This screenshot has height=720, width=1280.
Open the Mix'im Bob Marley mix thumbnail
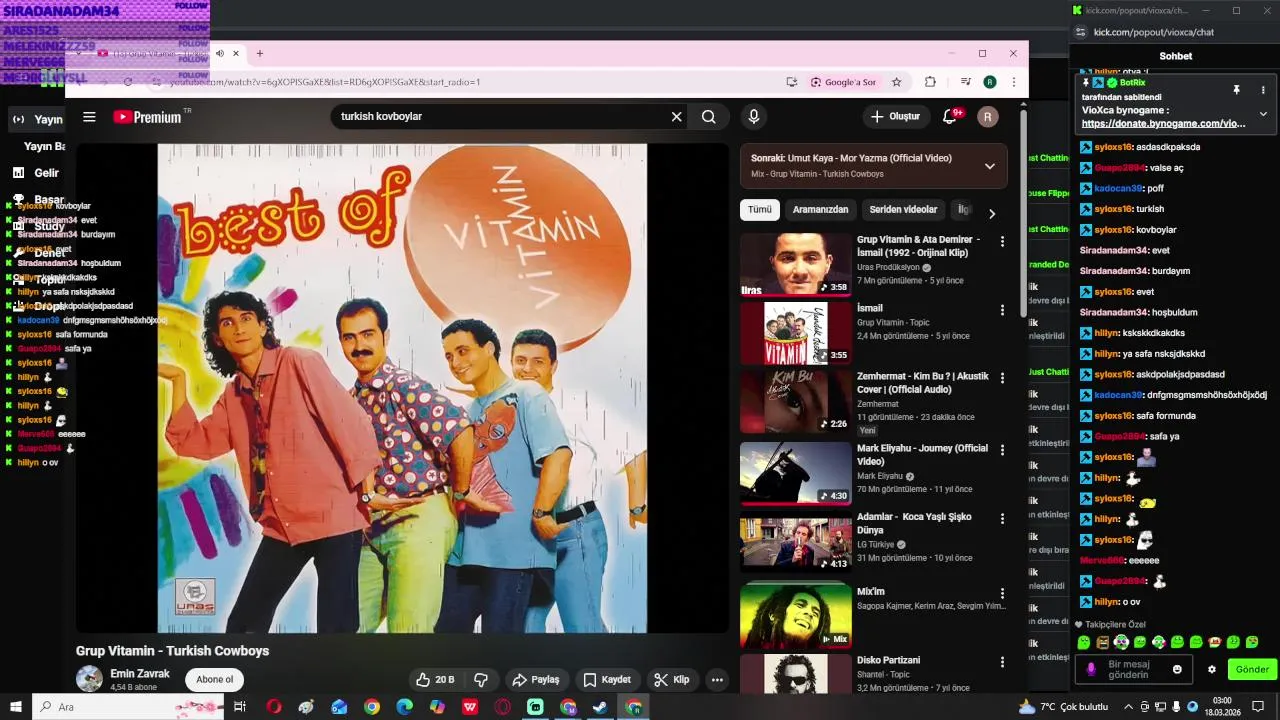[795, 614]
